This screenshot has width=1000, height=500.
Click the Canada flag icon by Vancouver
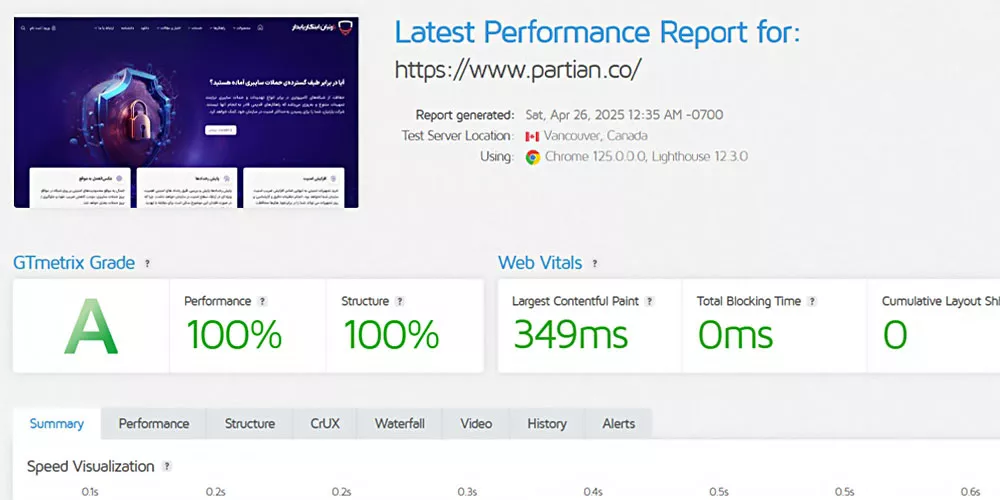pyautogui.click(x=532, y=136)
